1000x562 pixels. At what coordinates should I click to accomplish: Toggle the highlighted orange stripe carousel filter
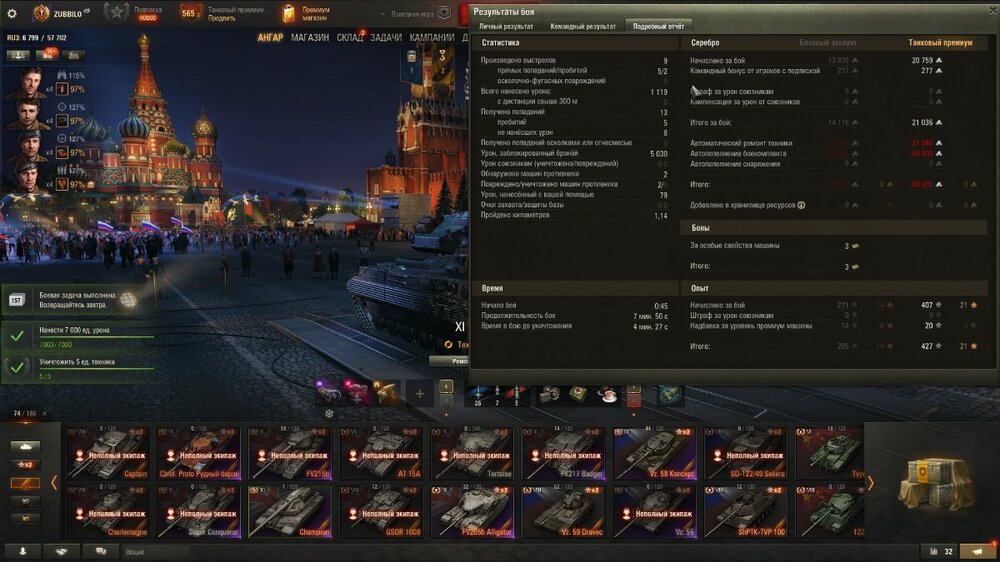(x=25, y=483)
